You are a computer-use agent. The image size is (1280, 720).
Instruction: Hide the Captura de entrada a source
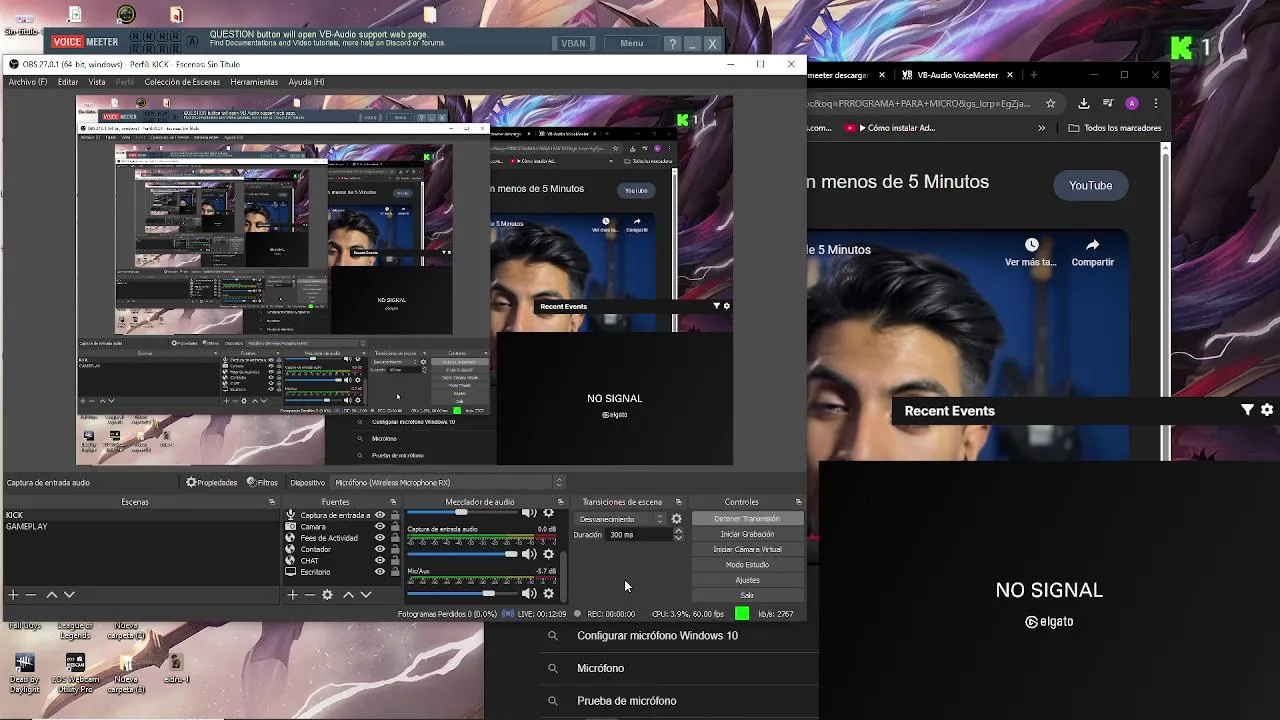(380, 516)
